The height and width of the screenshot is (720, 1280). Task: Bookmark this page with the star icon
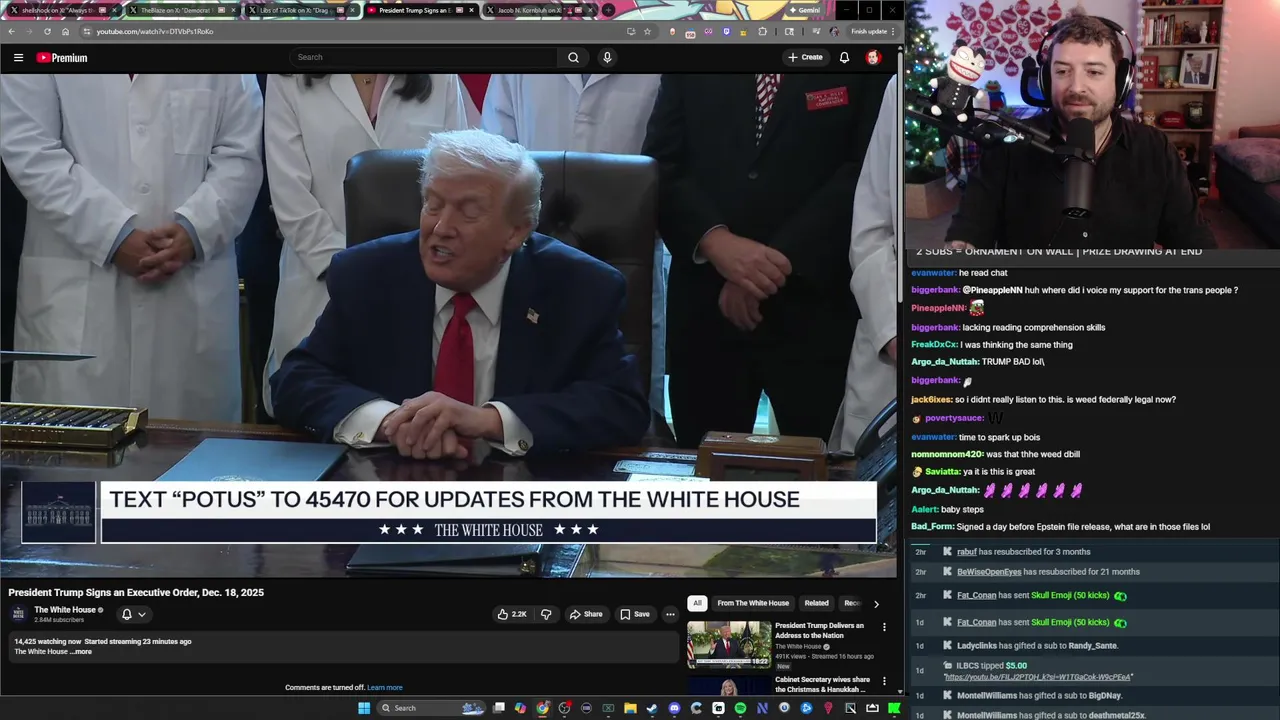(x=647, y=31)
